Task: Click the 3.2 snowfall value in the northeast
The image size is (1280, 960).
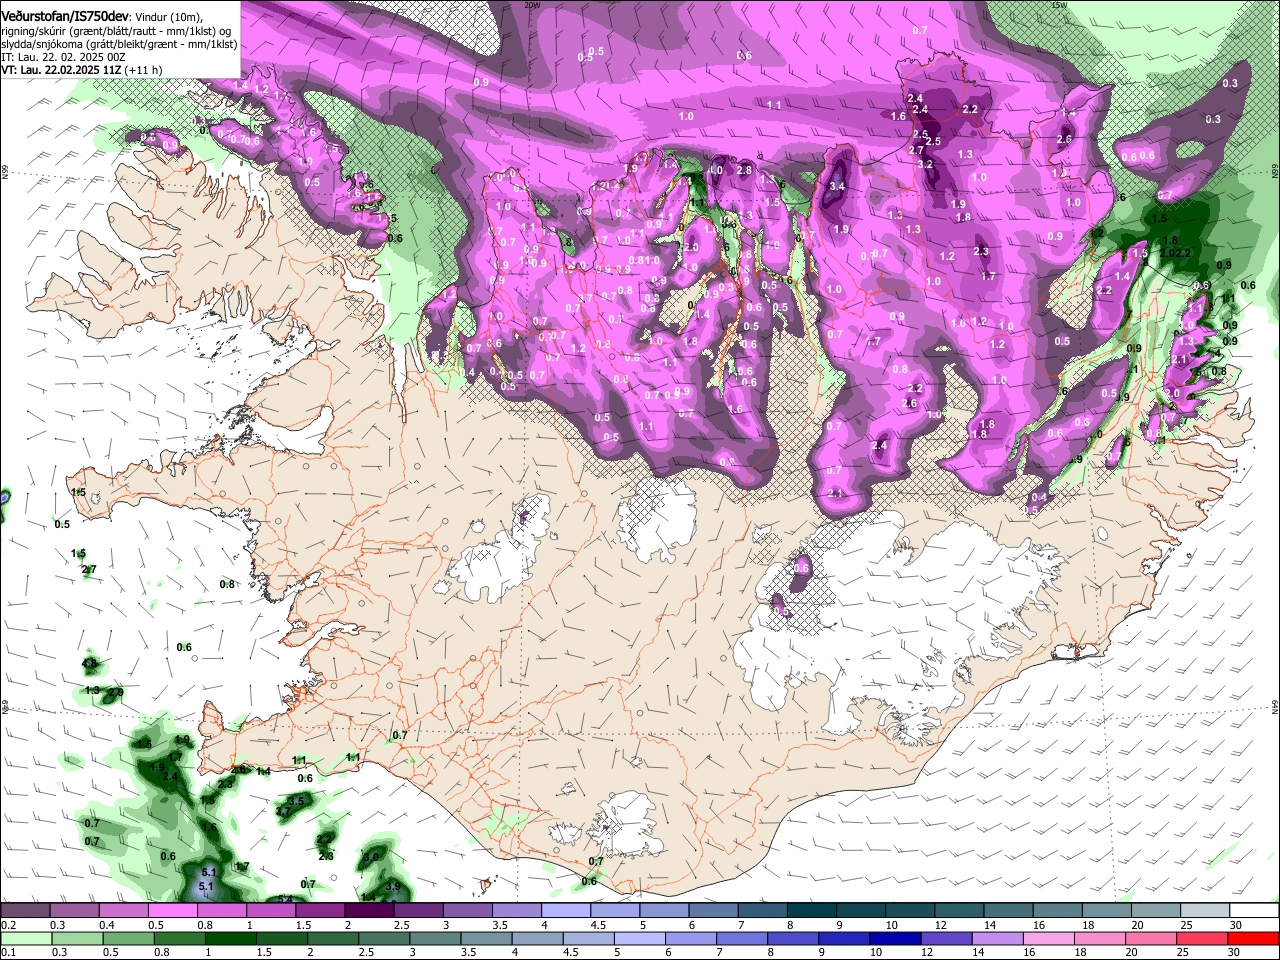Action: (x=926, y=164)
